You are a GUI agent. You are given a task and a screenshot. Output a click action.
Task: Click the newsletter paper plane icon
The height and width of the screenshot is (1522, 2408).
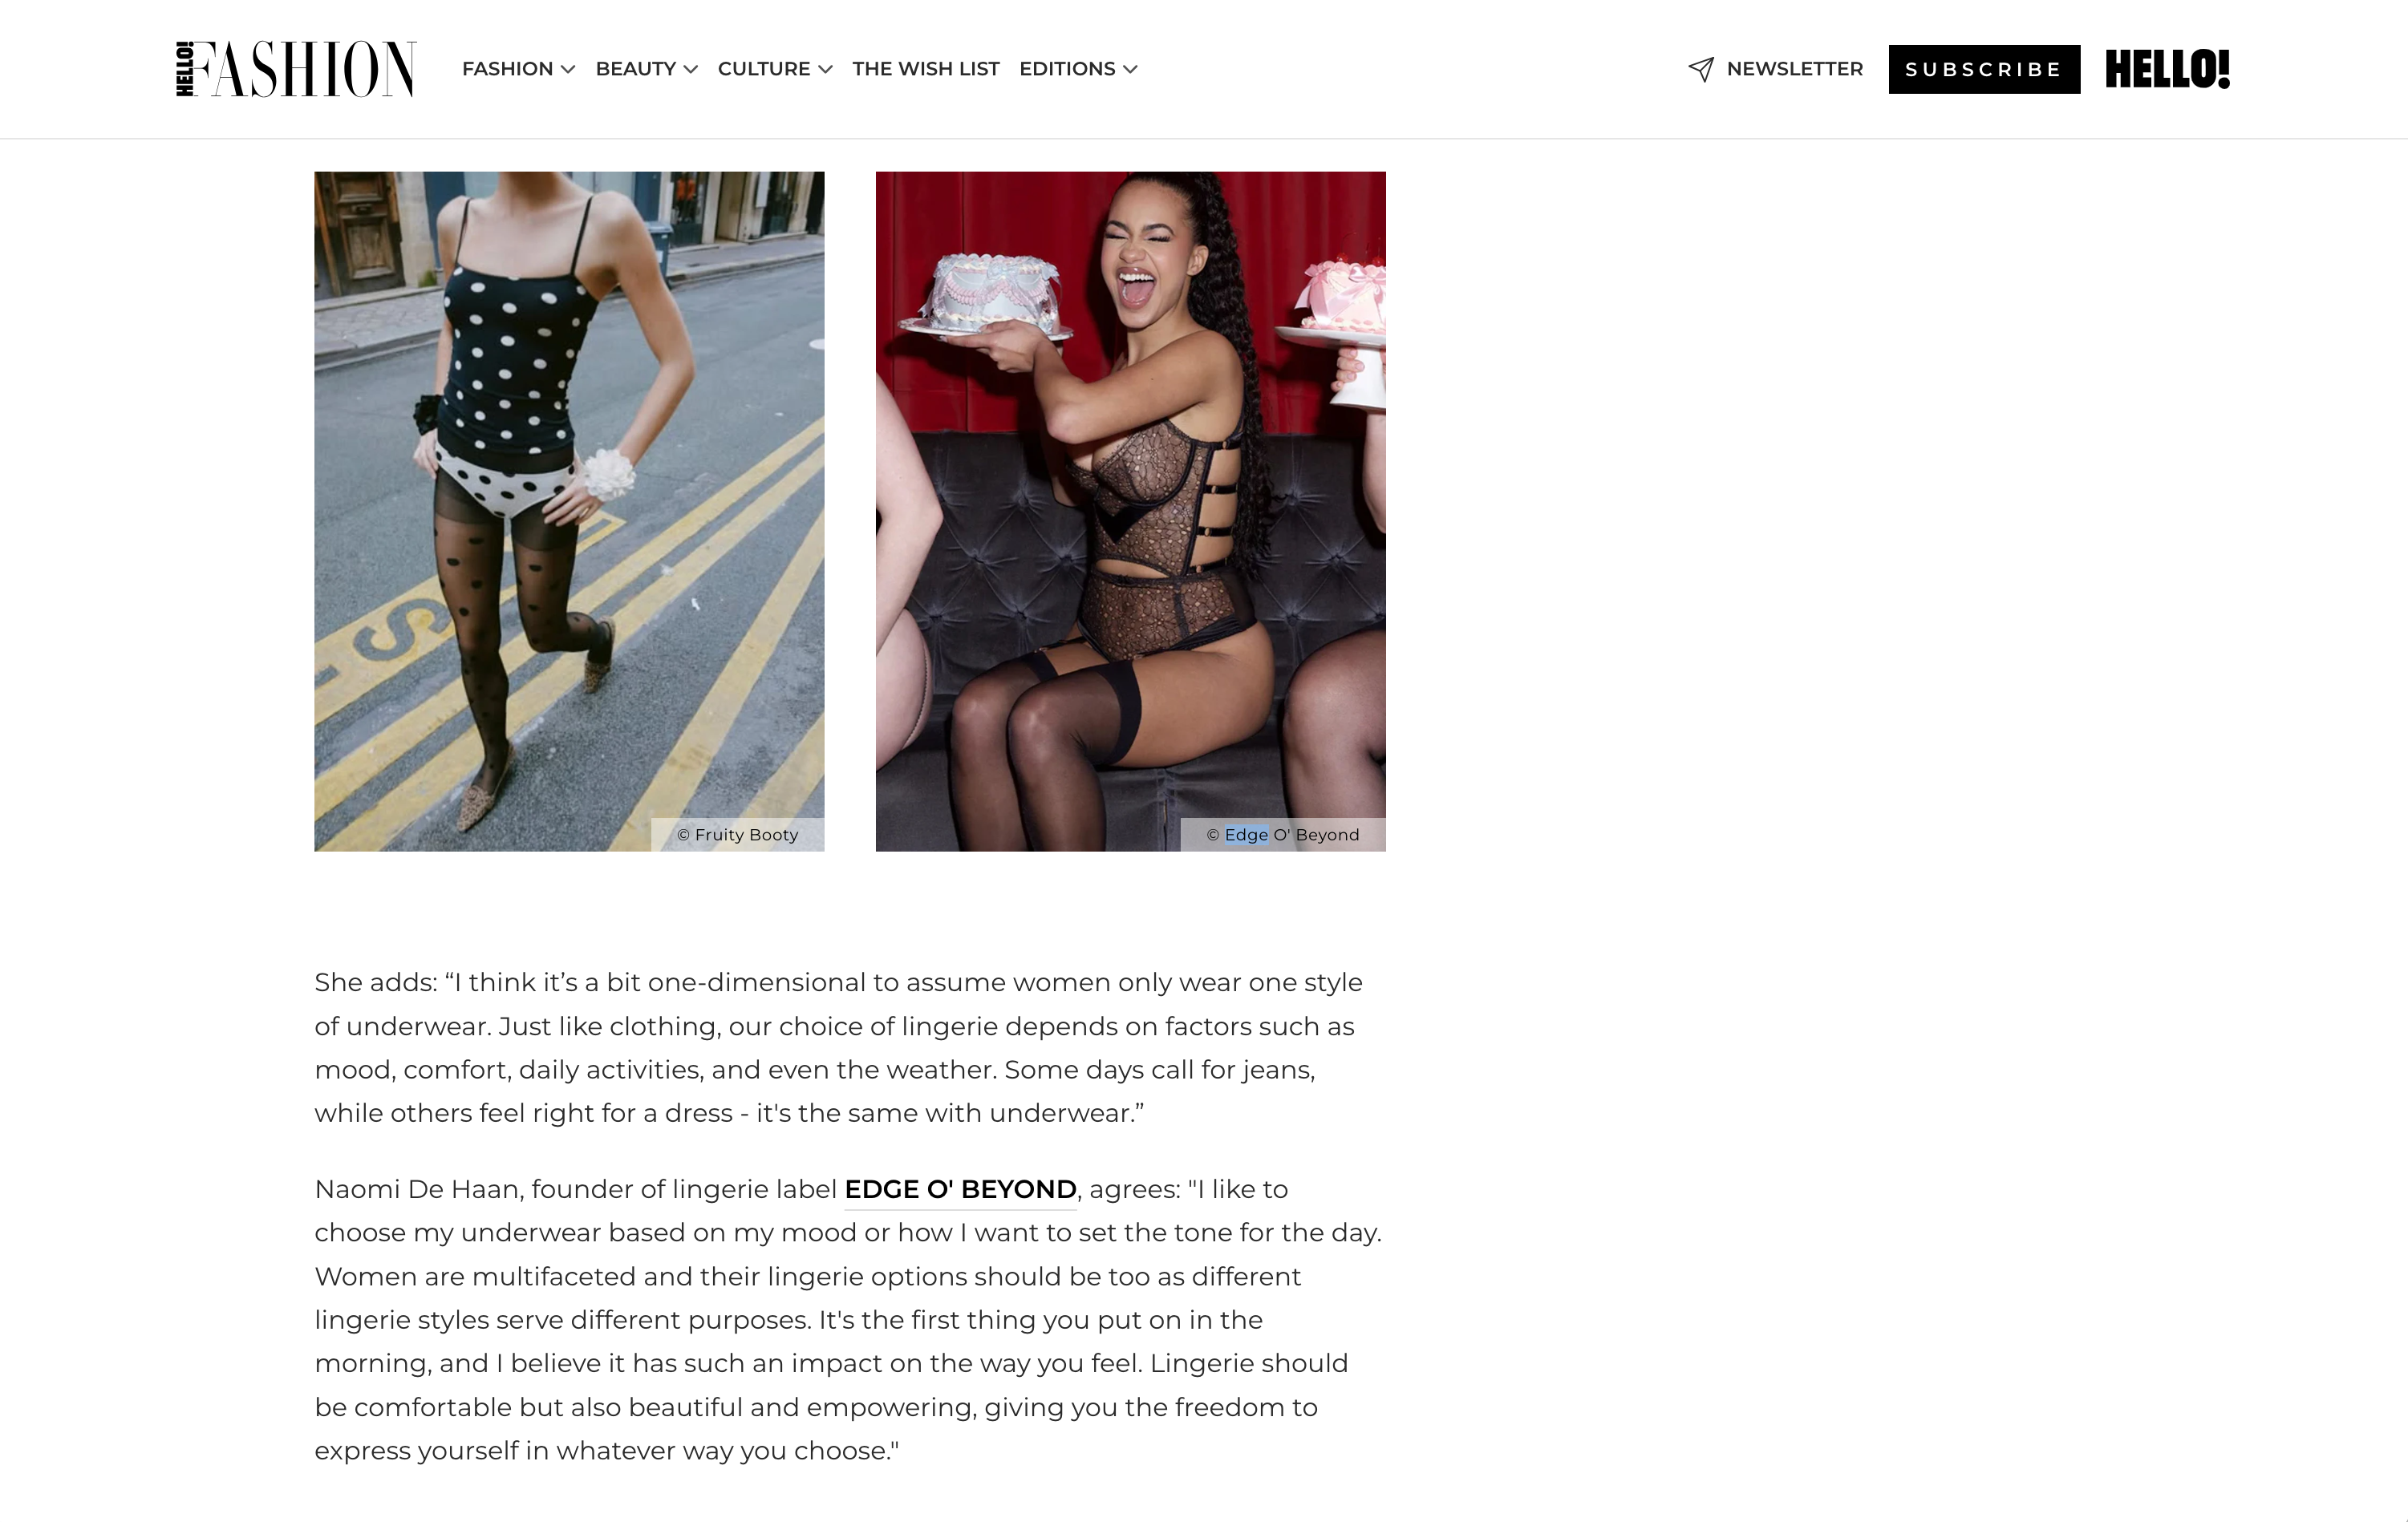pos(1701,69)
